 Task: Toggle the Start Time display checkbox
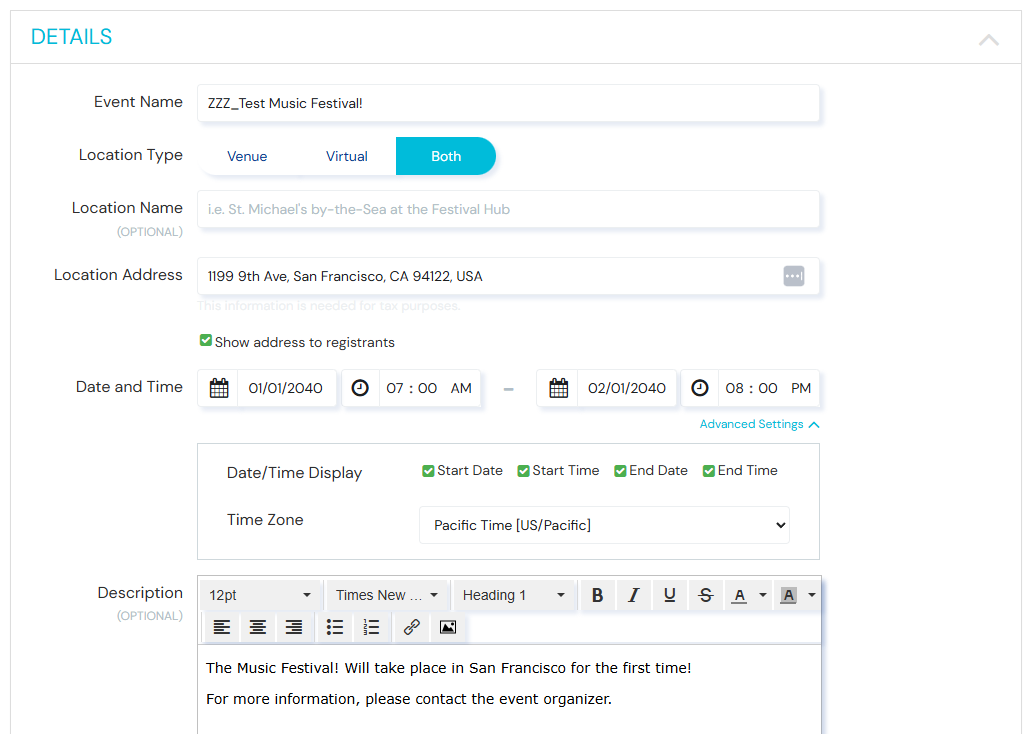tap(523, 471)
